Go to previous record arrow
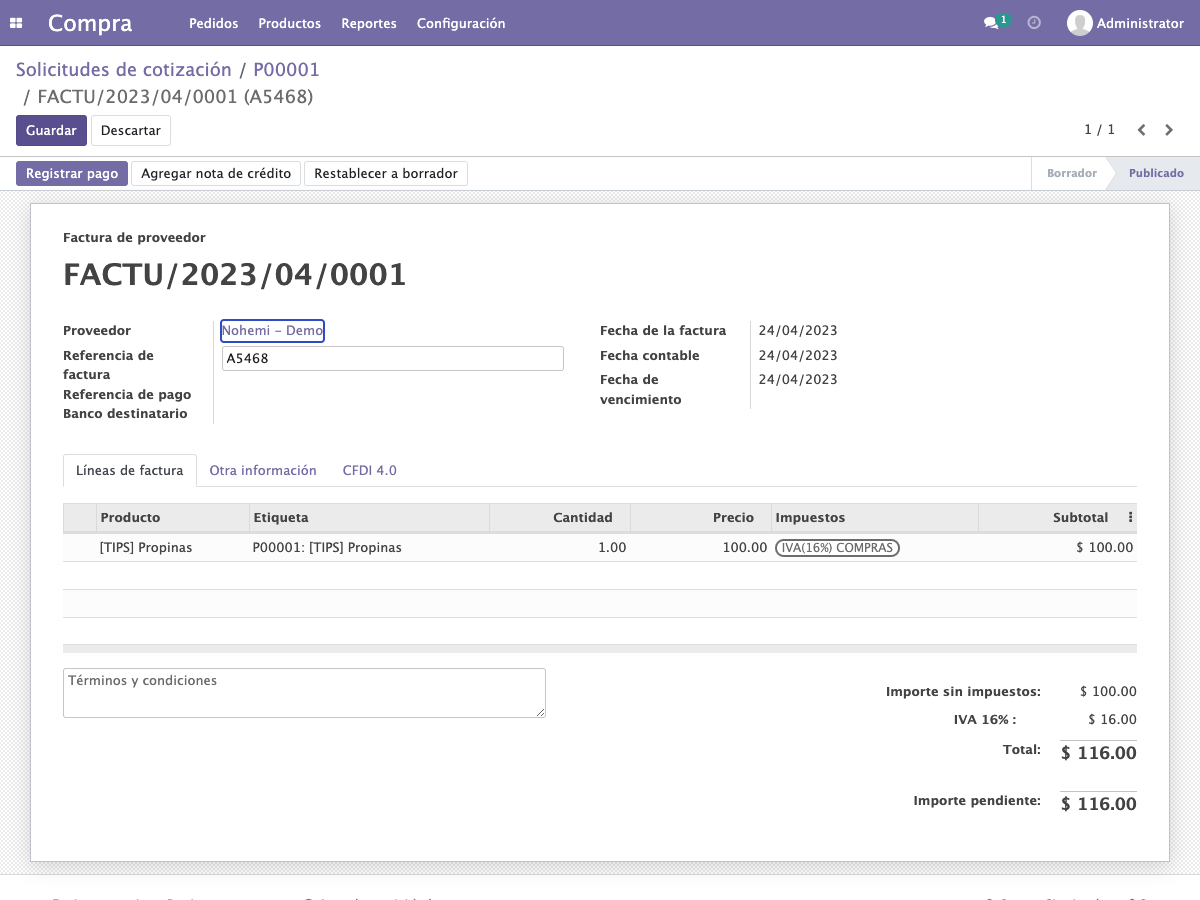1200x900 pixels. click(x=1141, y=130)
